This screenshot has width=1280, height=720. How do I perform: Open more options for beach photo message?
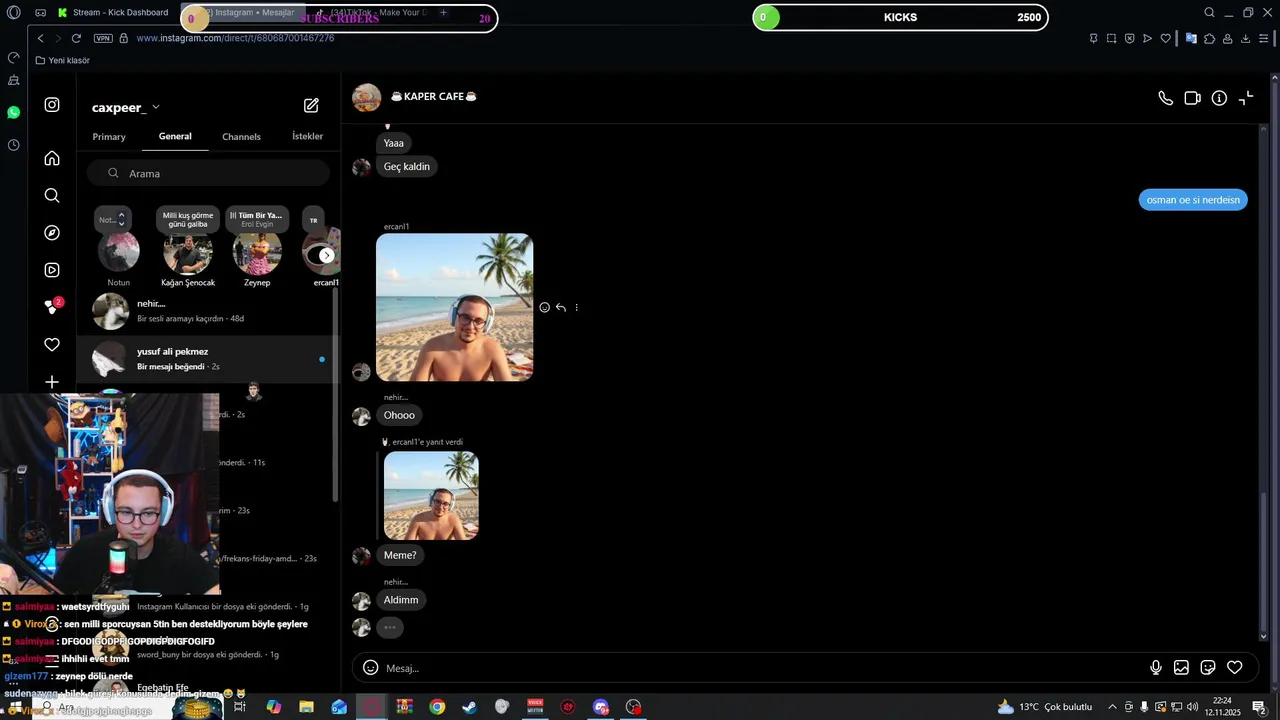(x=577, y=308)
